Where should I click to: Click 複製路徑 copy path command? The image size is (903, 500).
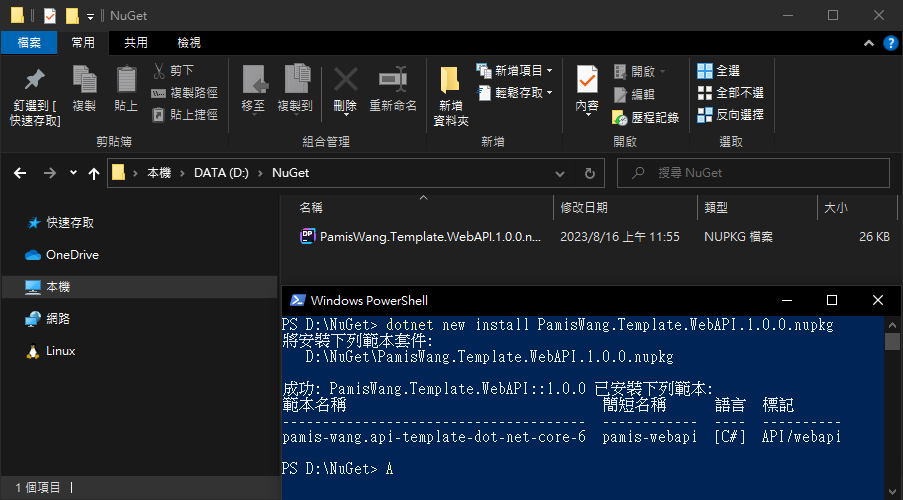point(184,93)
